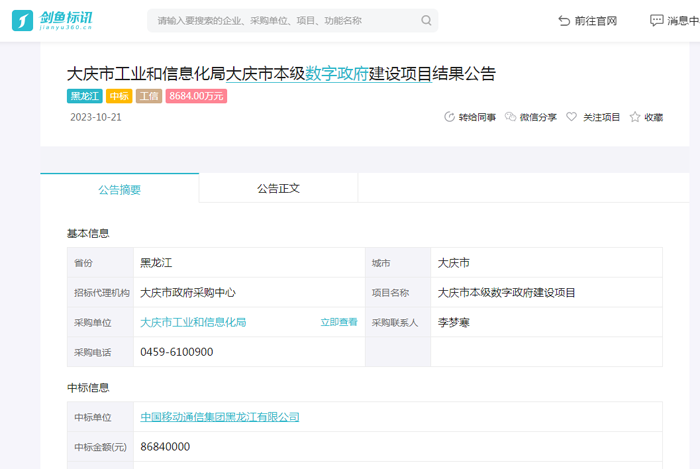Click the 前往官网 return arrow icon

coord(564,21)
